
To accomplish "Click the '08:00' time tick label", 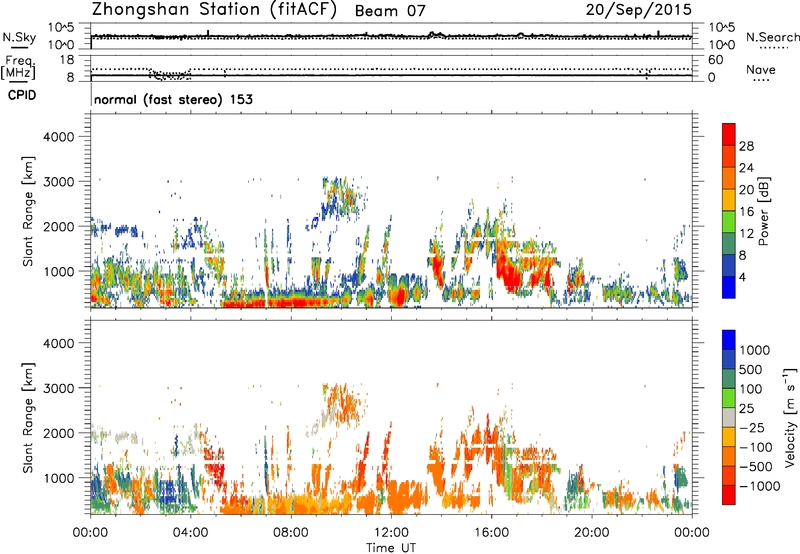I will (291, 533).
